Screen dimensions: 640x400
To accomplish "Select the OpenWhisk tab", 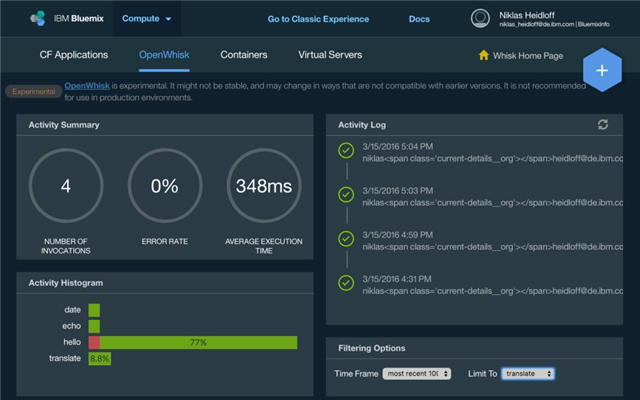I will tap(164, 55).
